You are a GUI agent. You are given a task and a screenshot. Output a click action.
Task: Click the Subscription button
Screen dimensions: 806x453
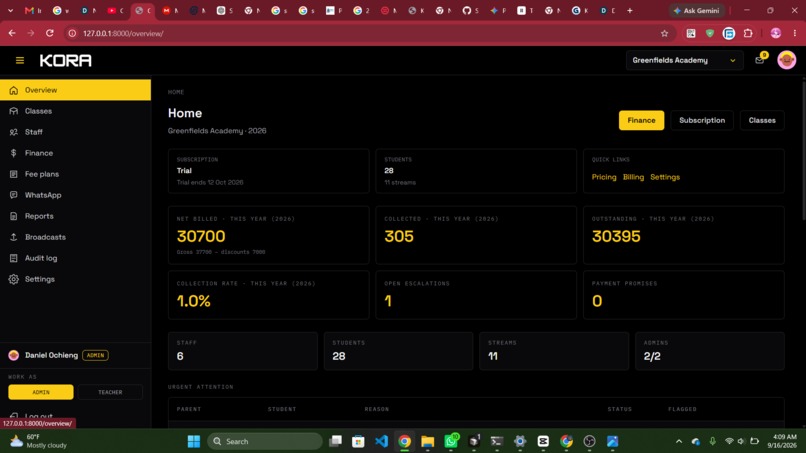click(x=702, y=120)
